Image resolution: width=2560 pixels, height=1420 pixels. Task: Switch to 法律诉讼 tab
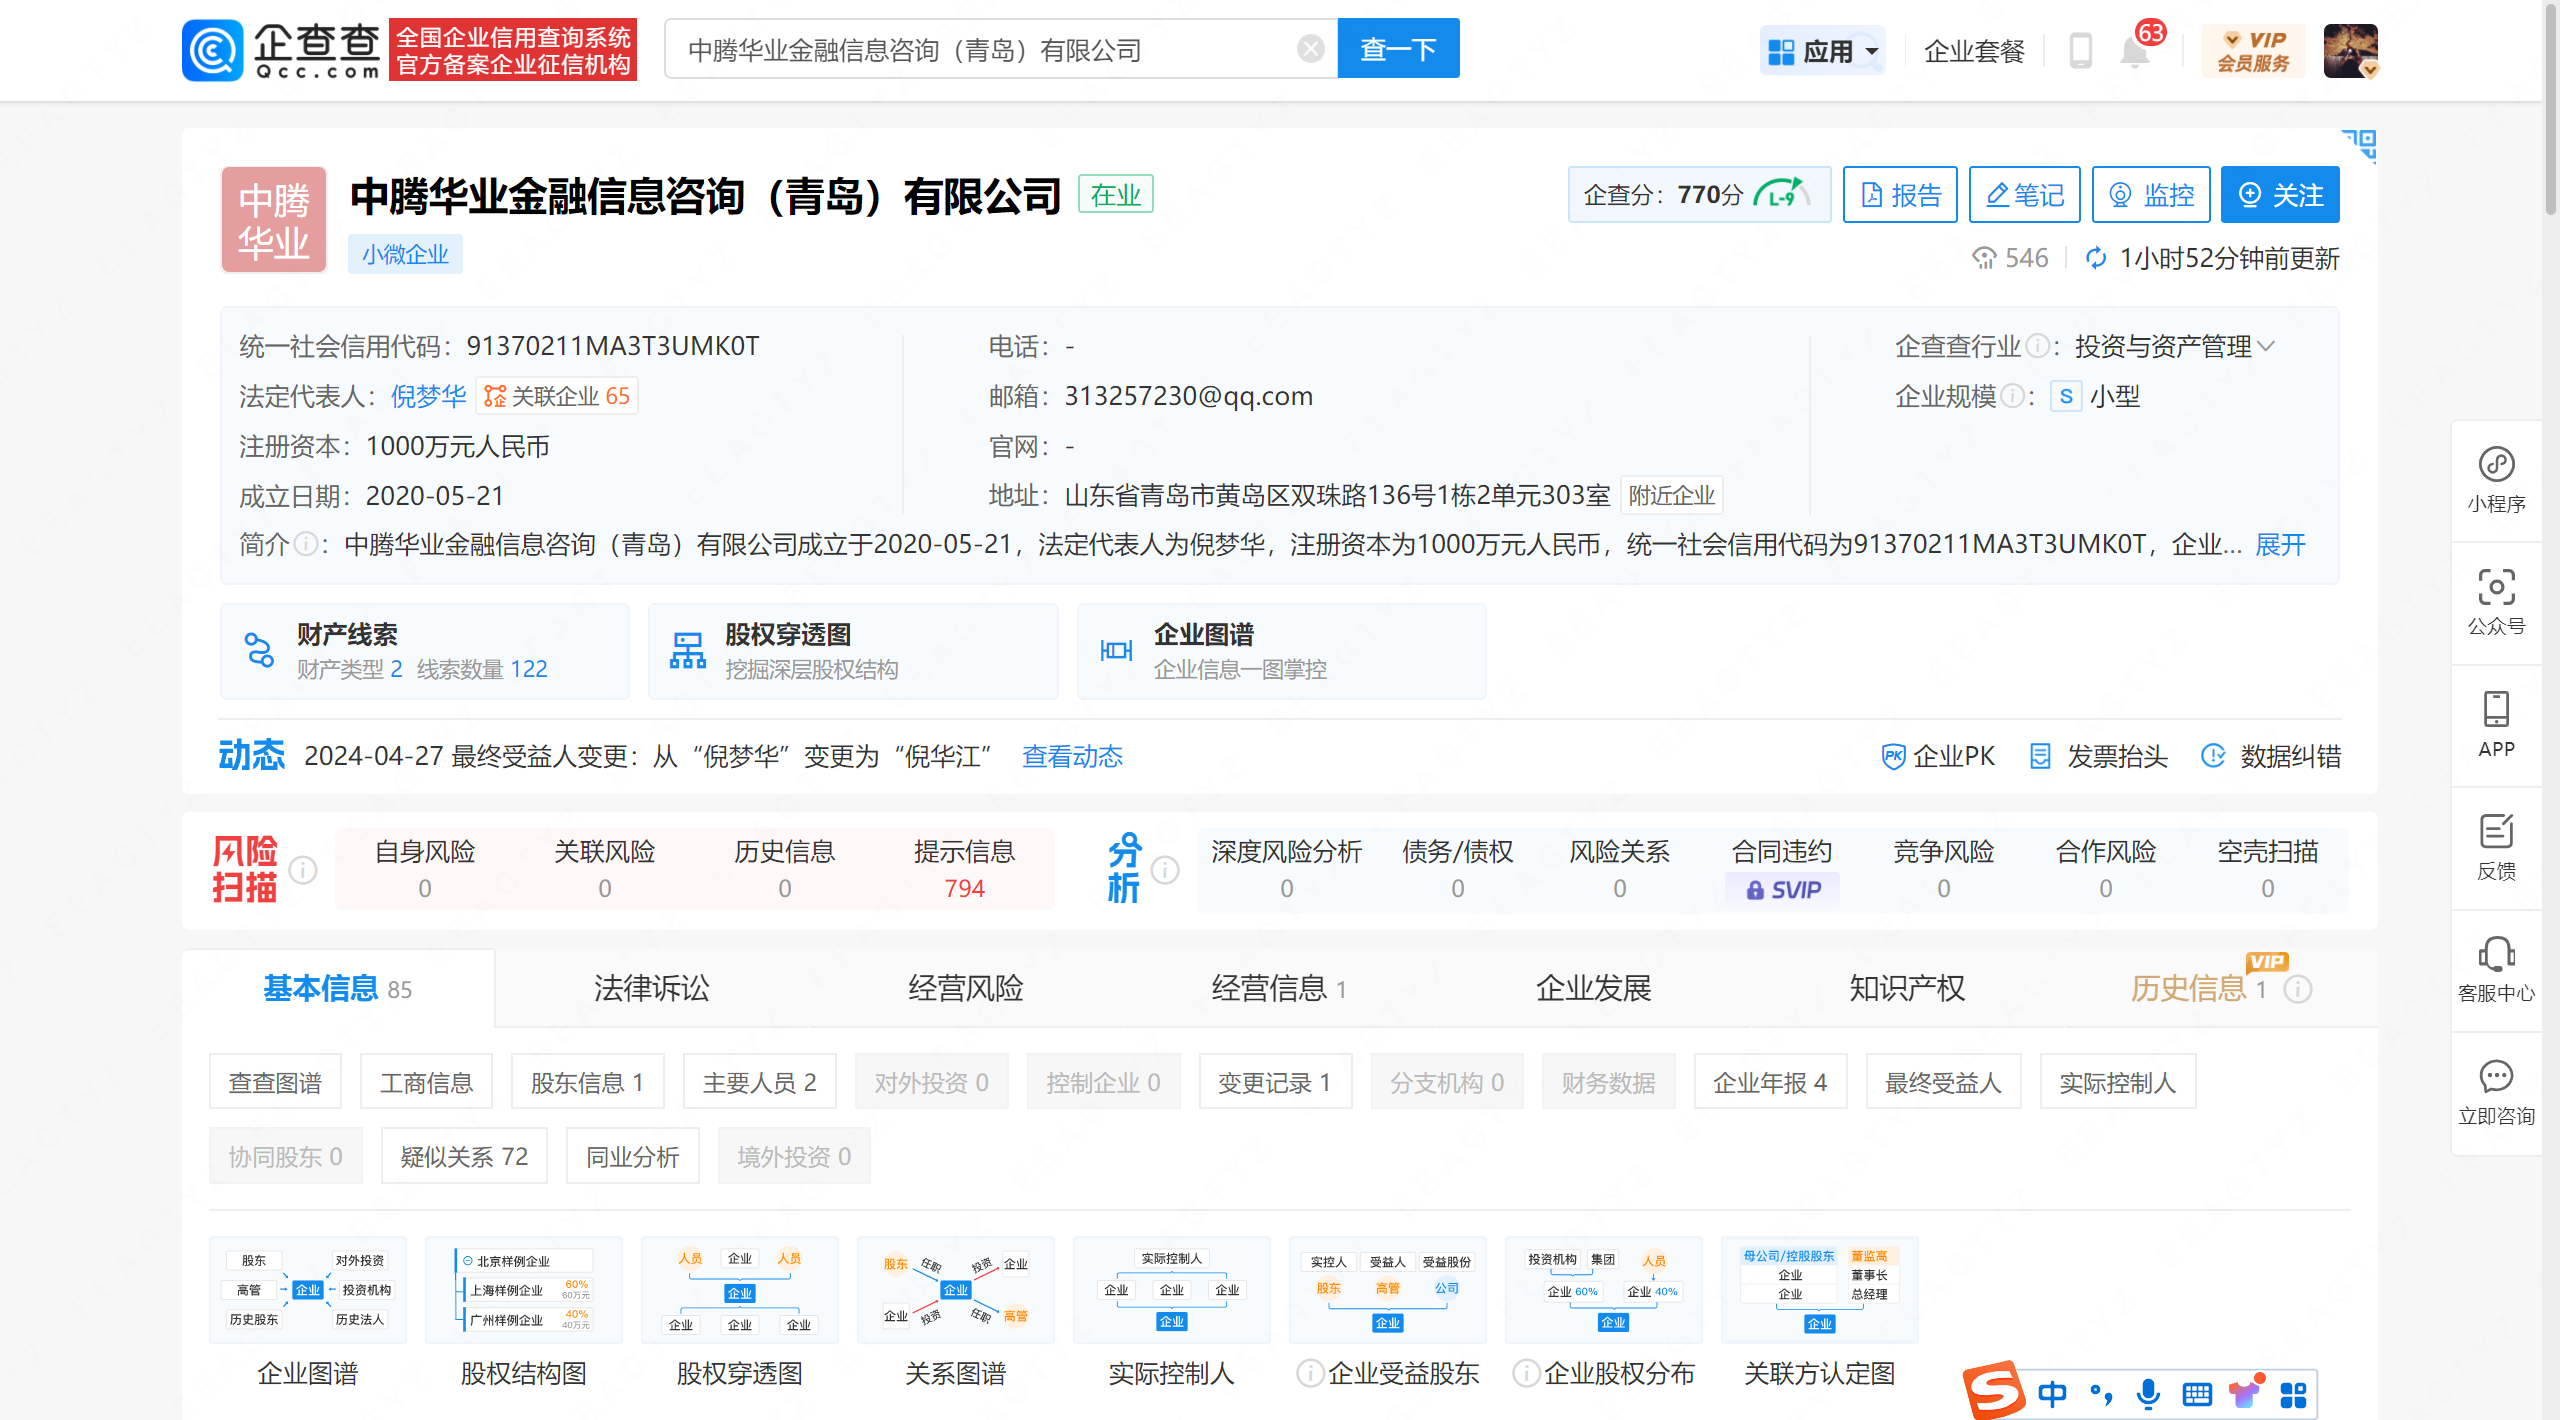pyautogui.click(x=652, y=988)
